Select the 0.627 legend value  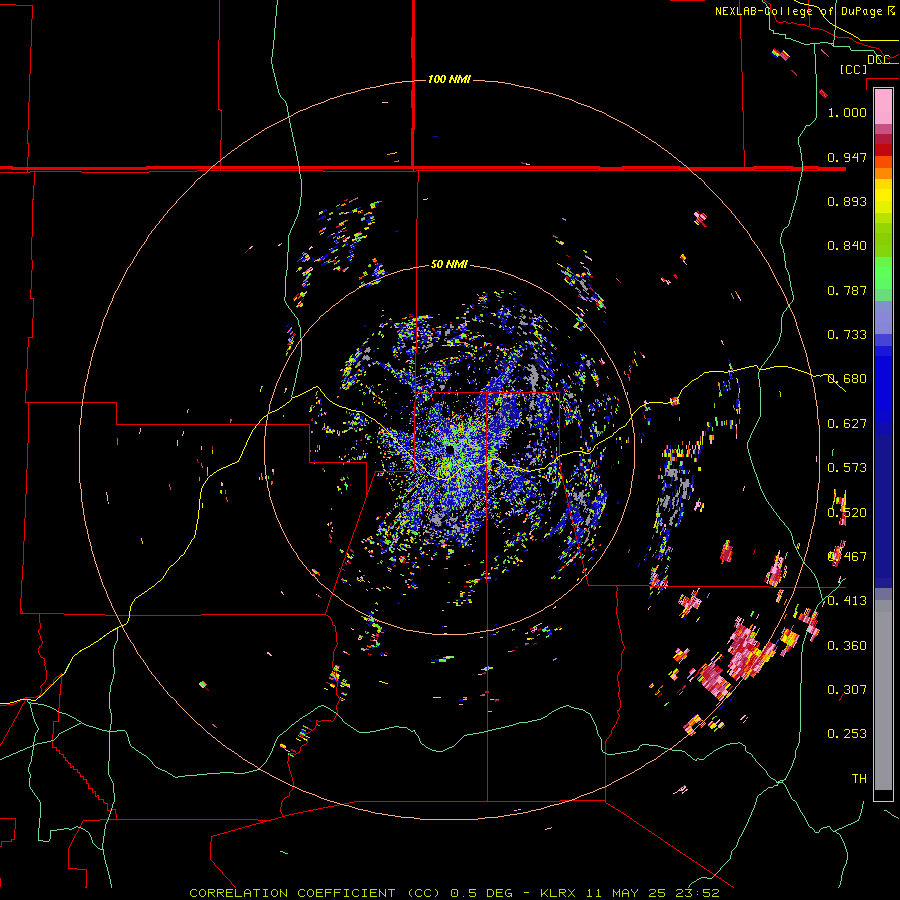tap(847, 424)
